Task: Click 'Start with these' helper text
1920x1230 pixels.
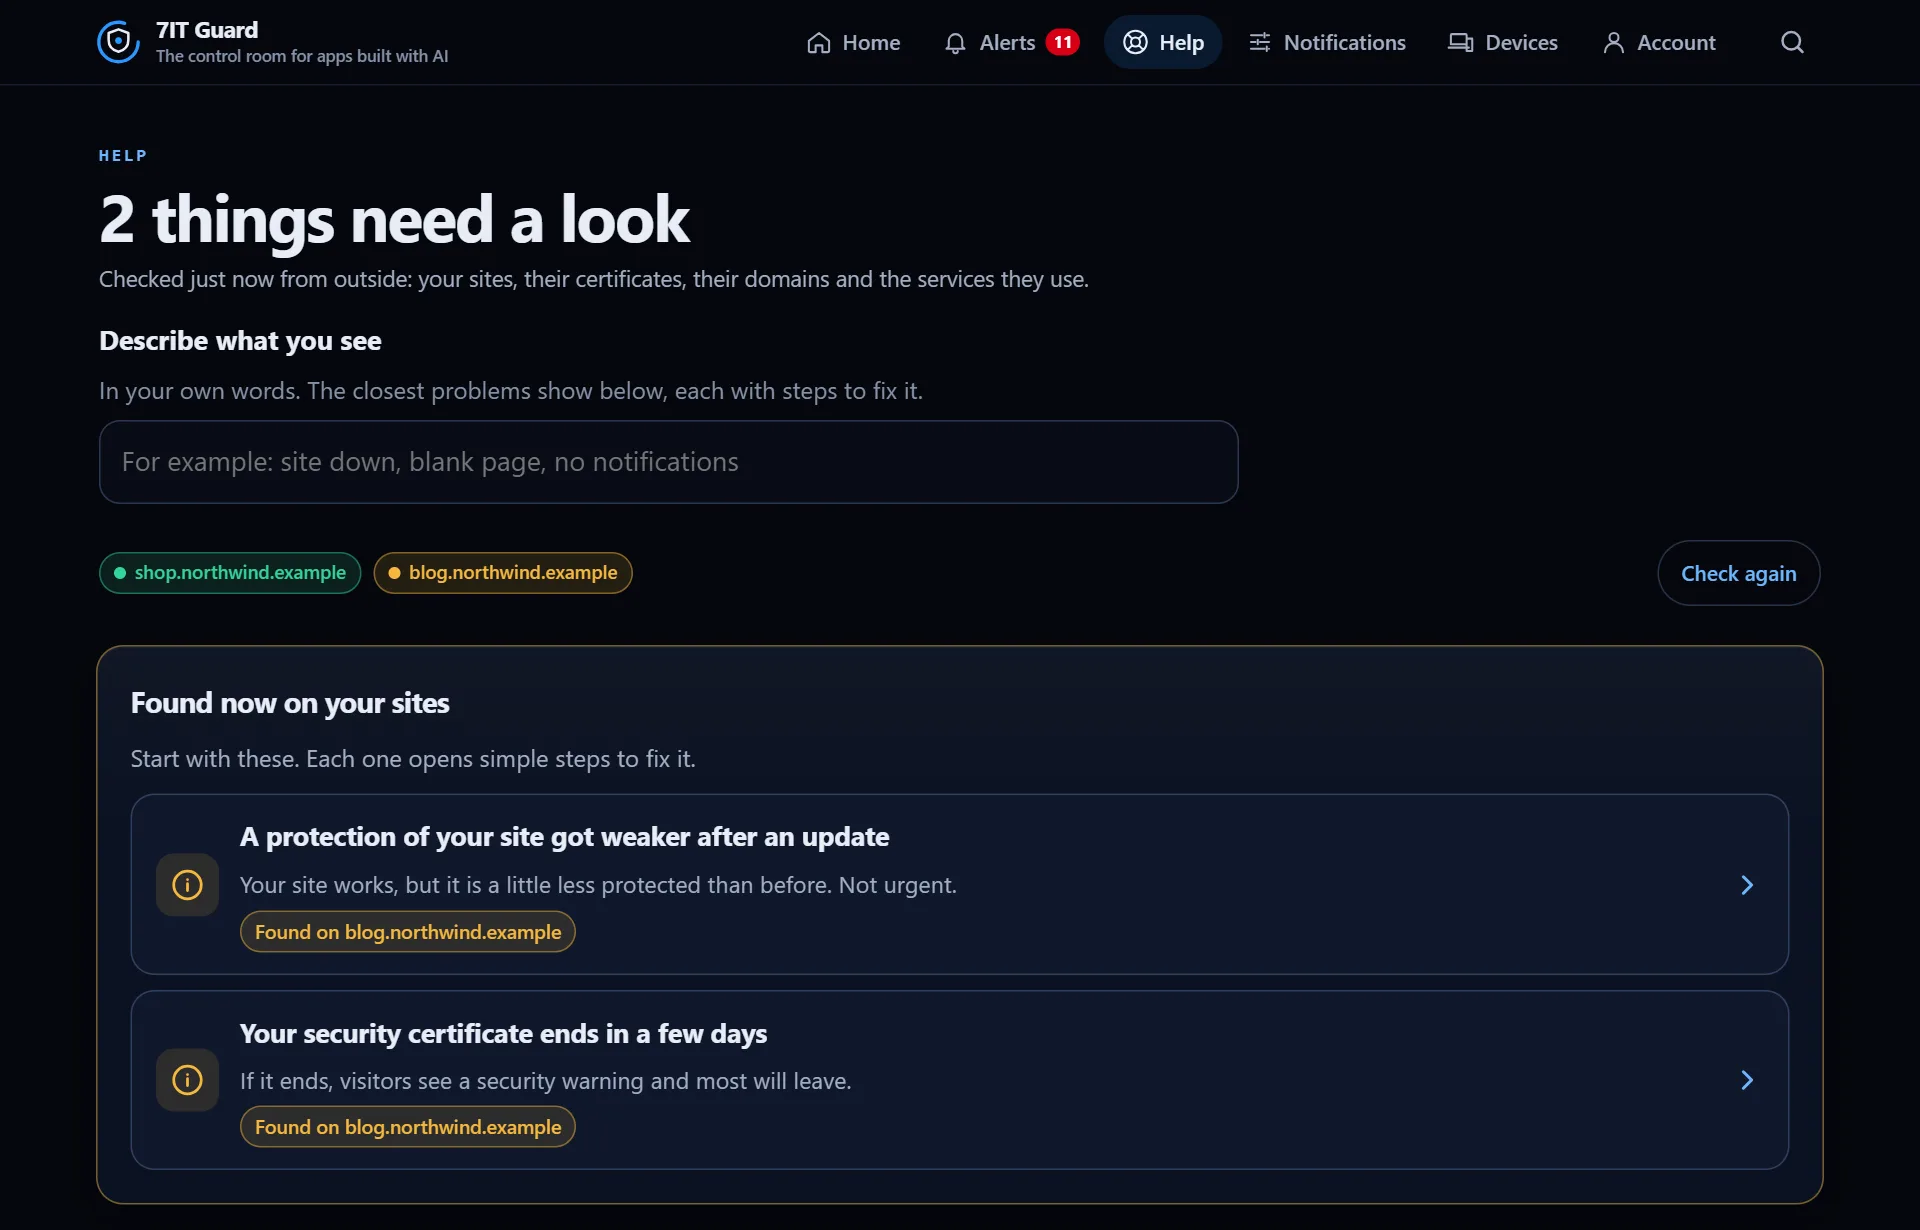Action: pos(413,759)
